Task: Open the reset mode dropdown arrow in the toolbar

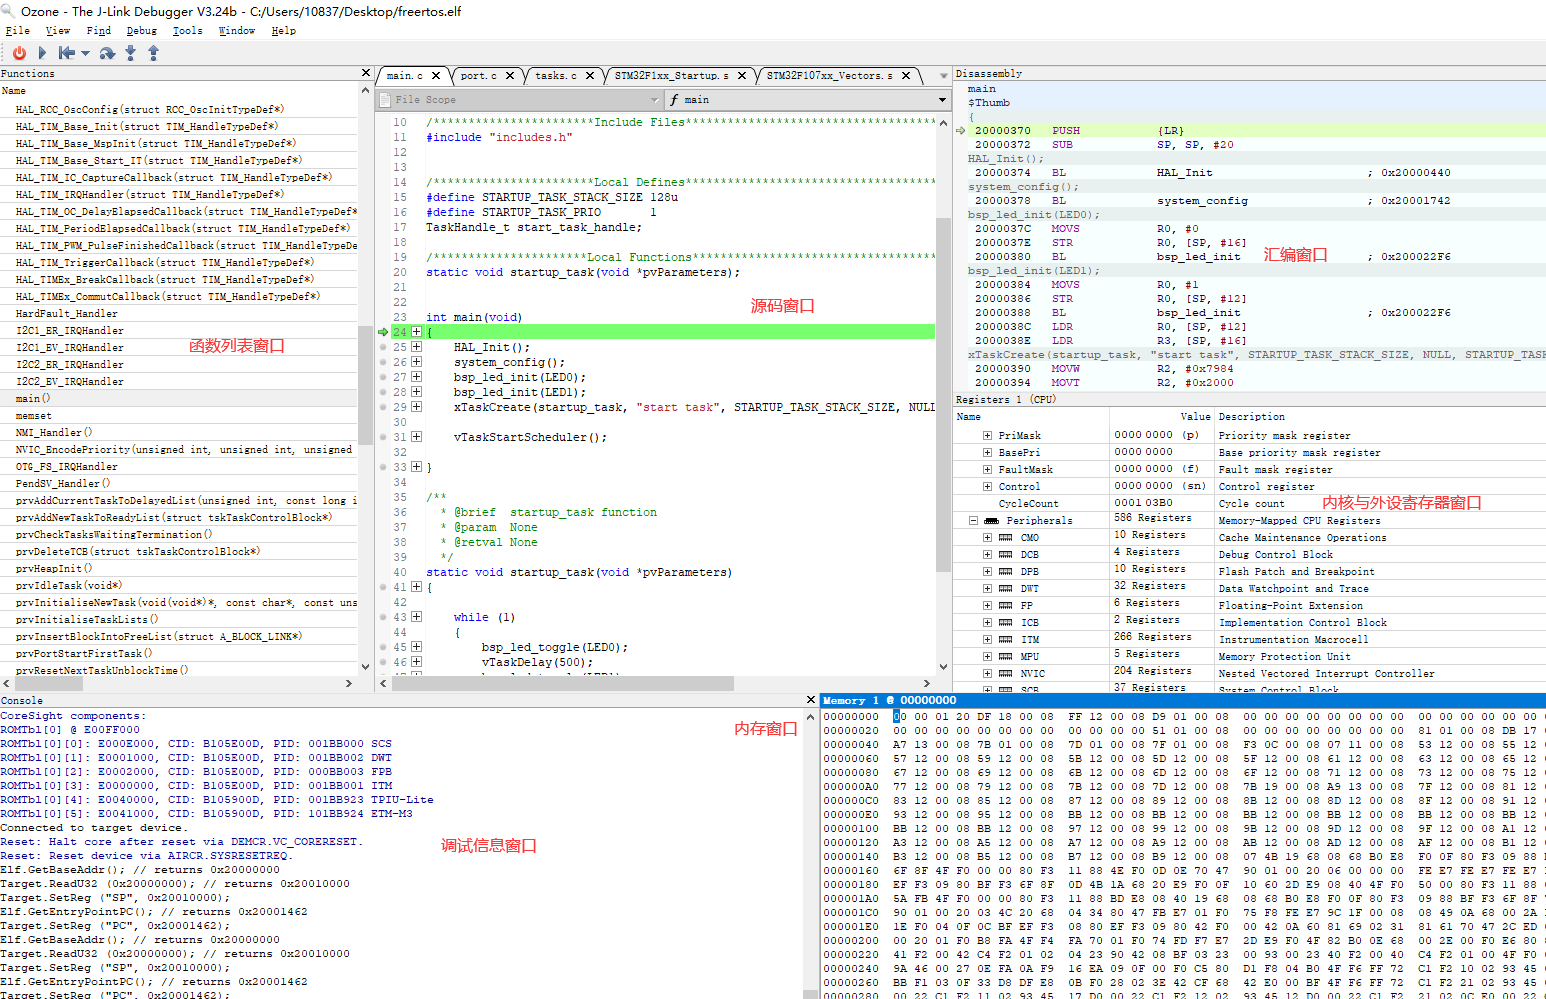Action: pyautogui.click(x=85, y=54)
